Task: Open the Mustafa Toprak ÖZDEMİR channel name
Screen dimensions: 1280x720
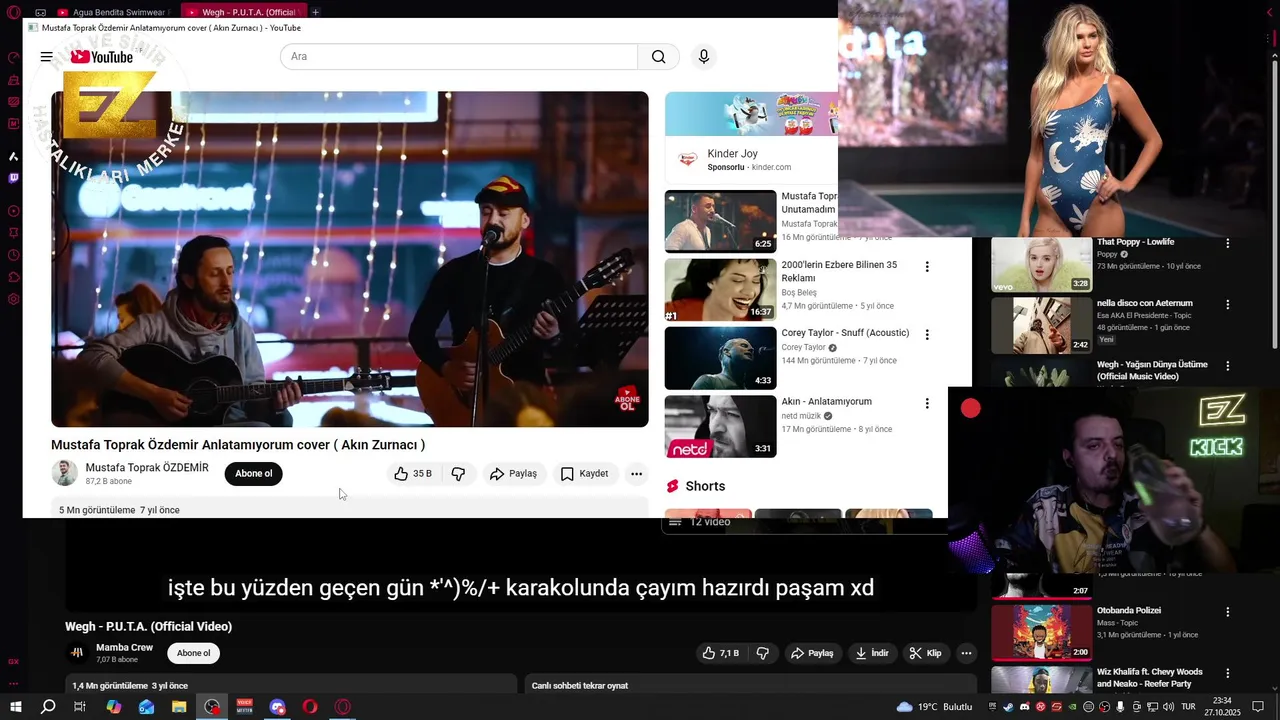Action: [147, 467]
